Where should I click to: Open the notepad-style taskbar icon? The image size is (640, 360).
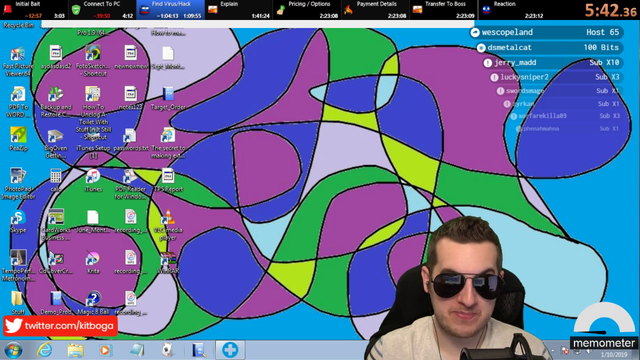pyautogui.click(x=137, y=350)
